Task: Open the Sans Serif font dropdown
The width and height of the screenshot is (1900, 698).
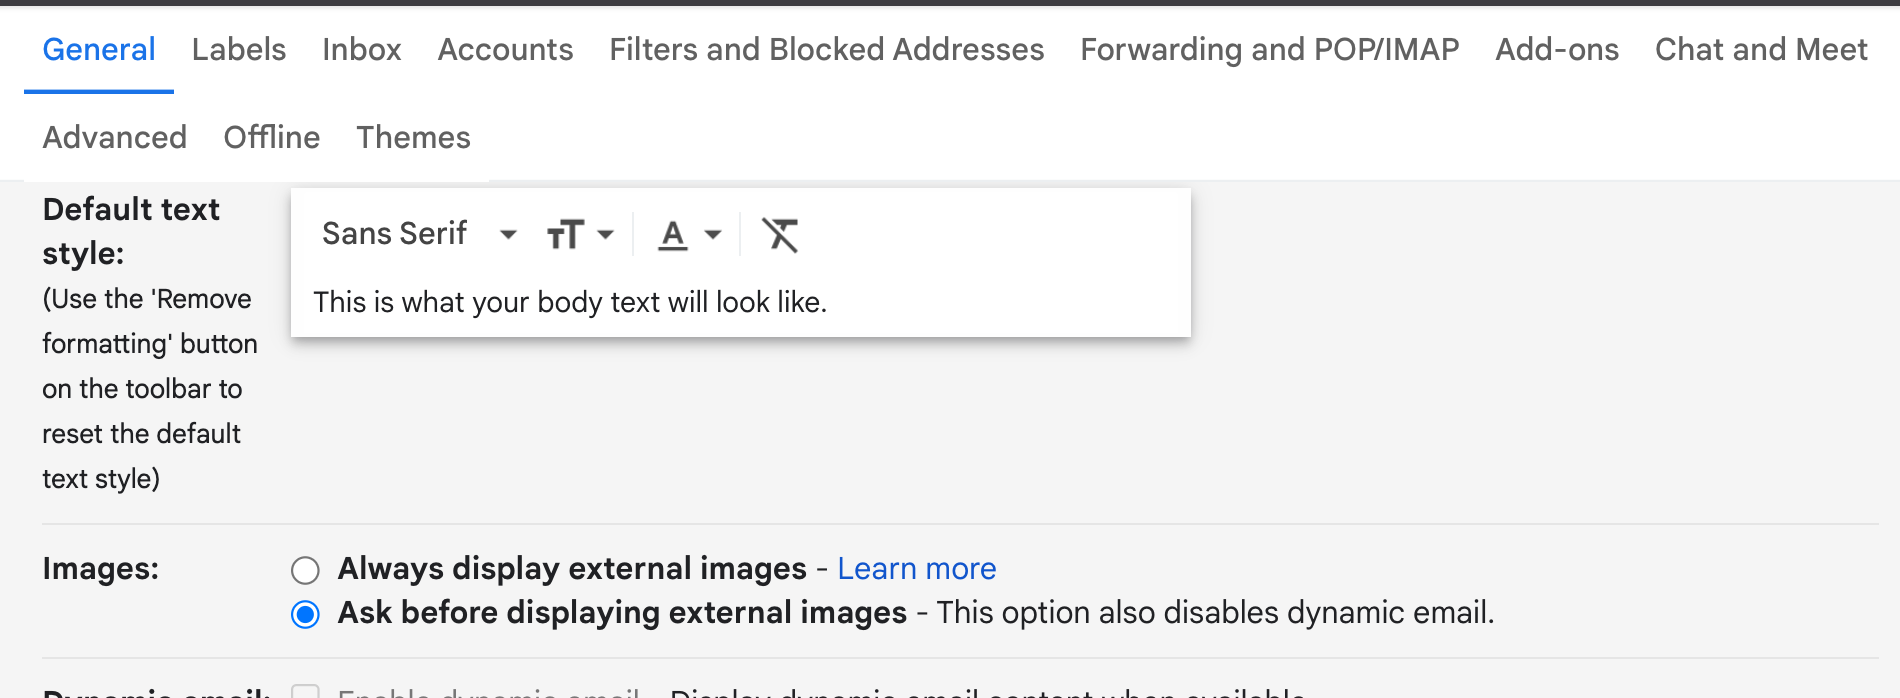Action: (419, 234)
